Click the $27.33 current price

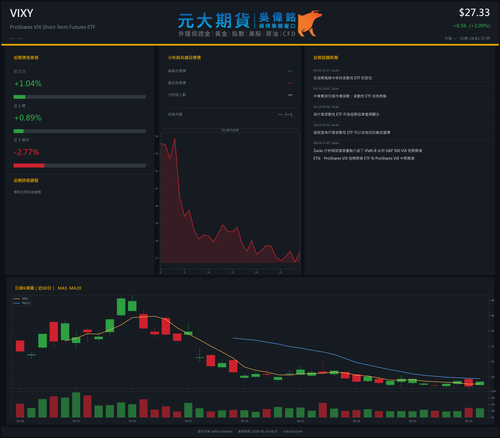474,13
